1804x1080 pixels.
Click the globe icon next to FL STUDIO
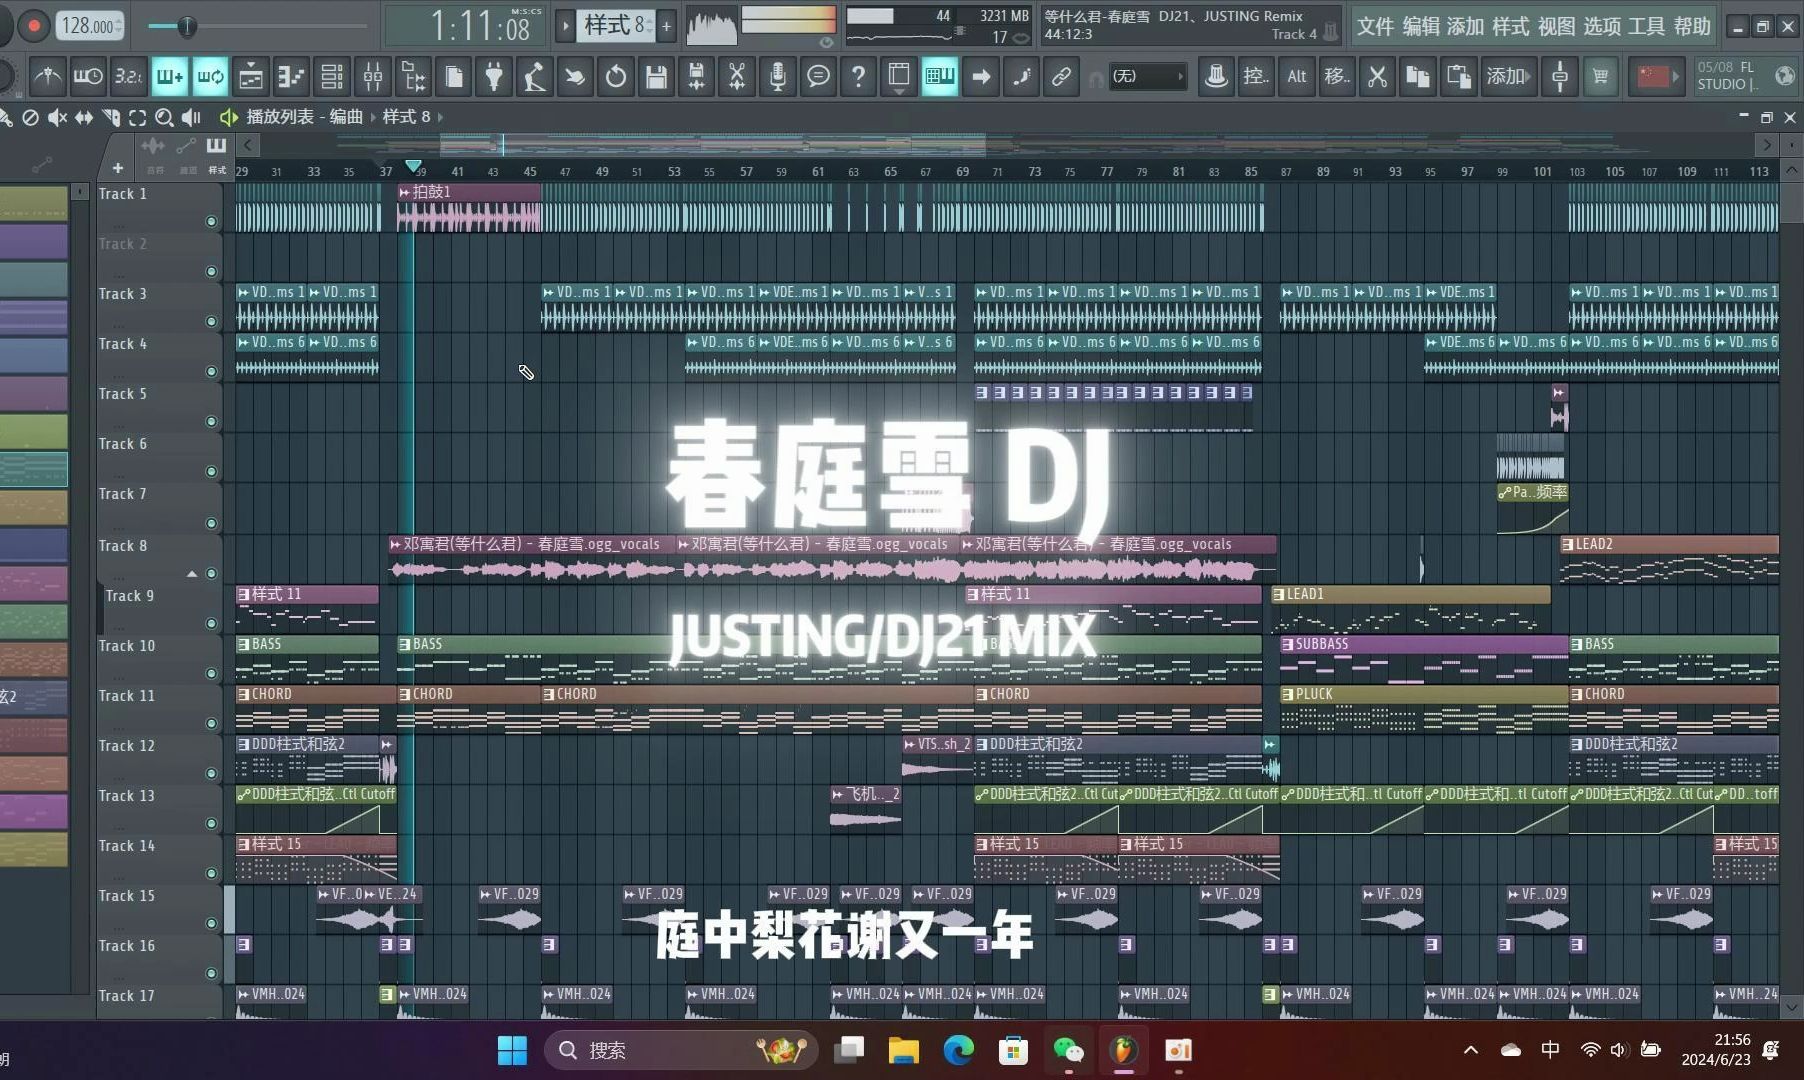click(1785, 76)
